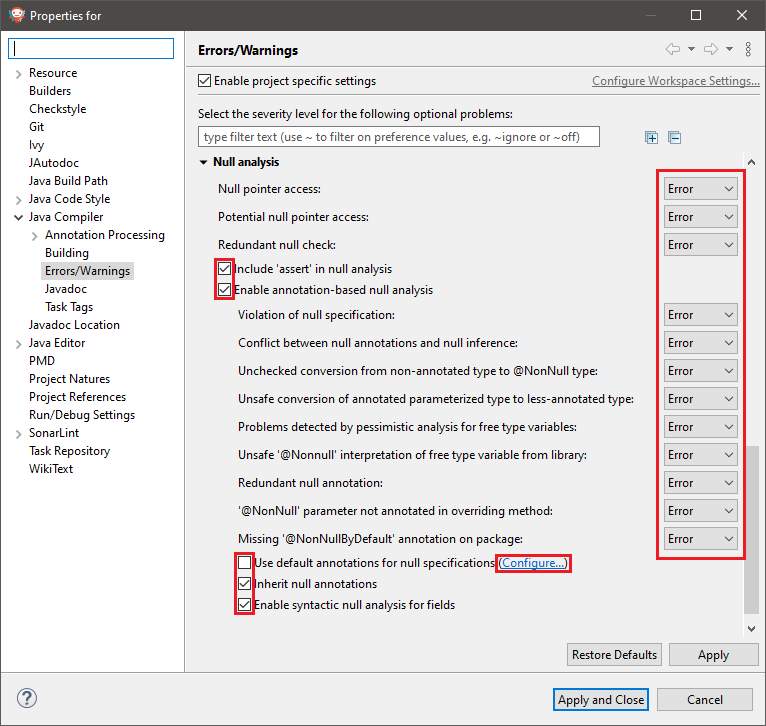Click the Configure... link for default annotations
Screen dimensions: 766x726
pos(533,563)
